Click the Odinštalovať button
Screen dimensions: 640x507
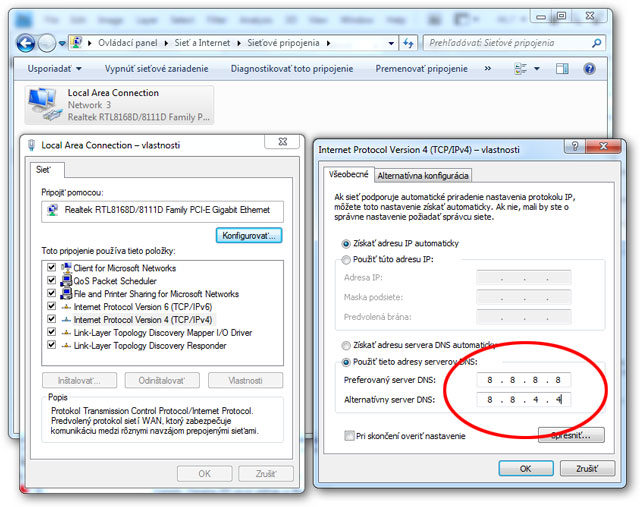(162, 380)
